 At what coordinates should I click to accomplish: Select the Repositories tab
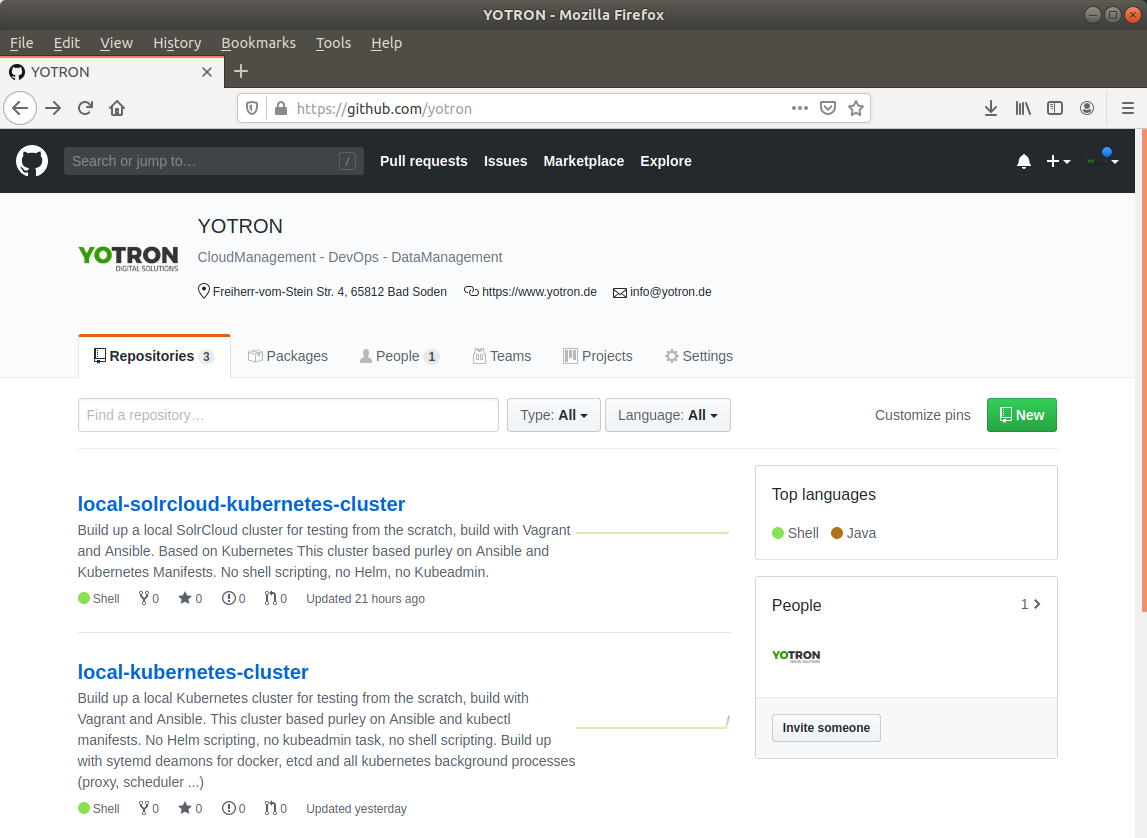pos(154,356)
